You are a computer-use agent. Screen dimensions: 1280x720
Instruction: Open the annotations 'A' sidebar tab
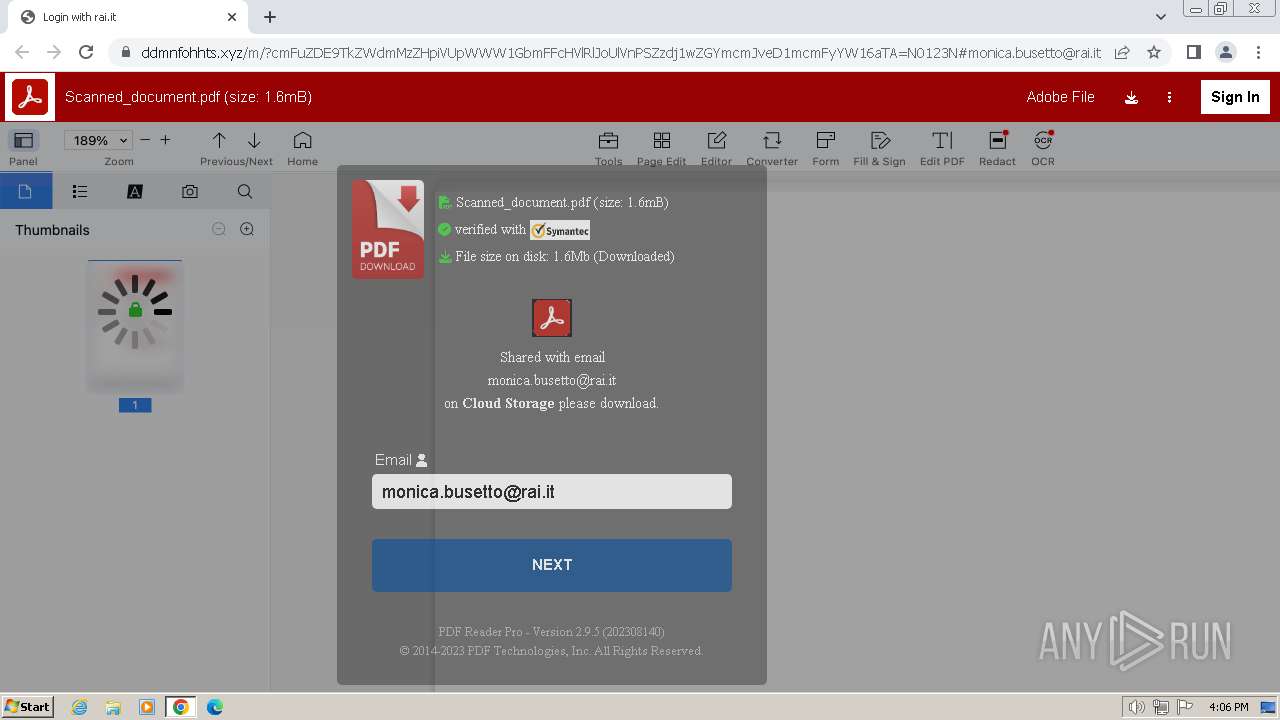pyautogui.click(x=135, y=191)
